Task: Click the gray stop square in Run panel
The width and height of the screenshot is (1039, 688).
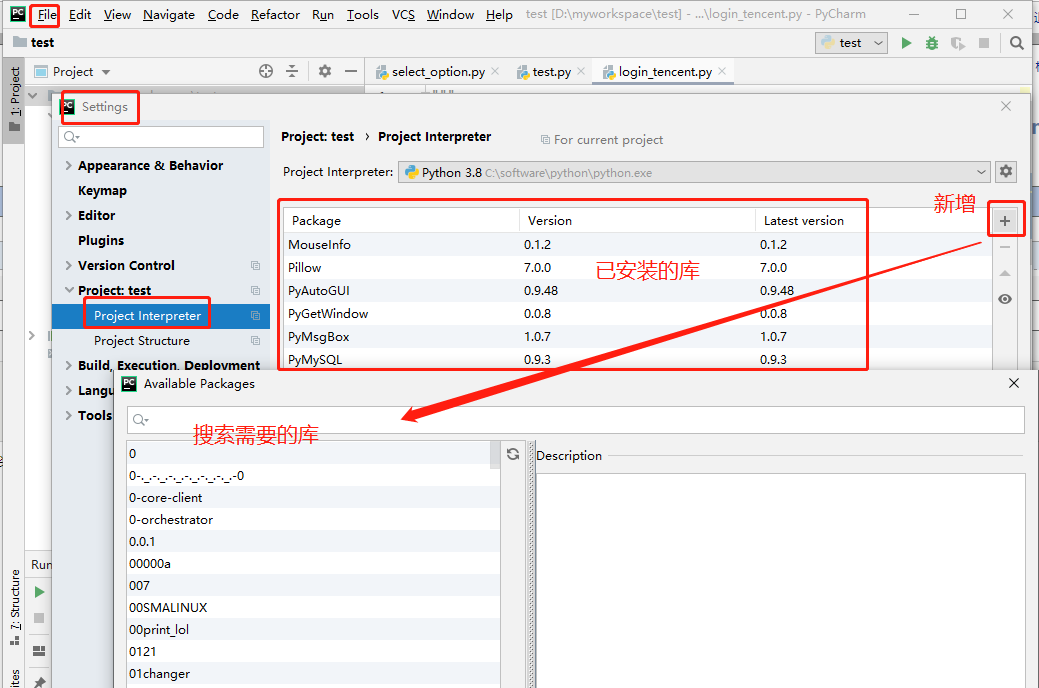Action: click(x=39, y=618)
